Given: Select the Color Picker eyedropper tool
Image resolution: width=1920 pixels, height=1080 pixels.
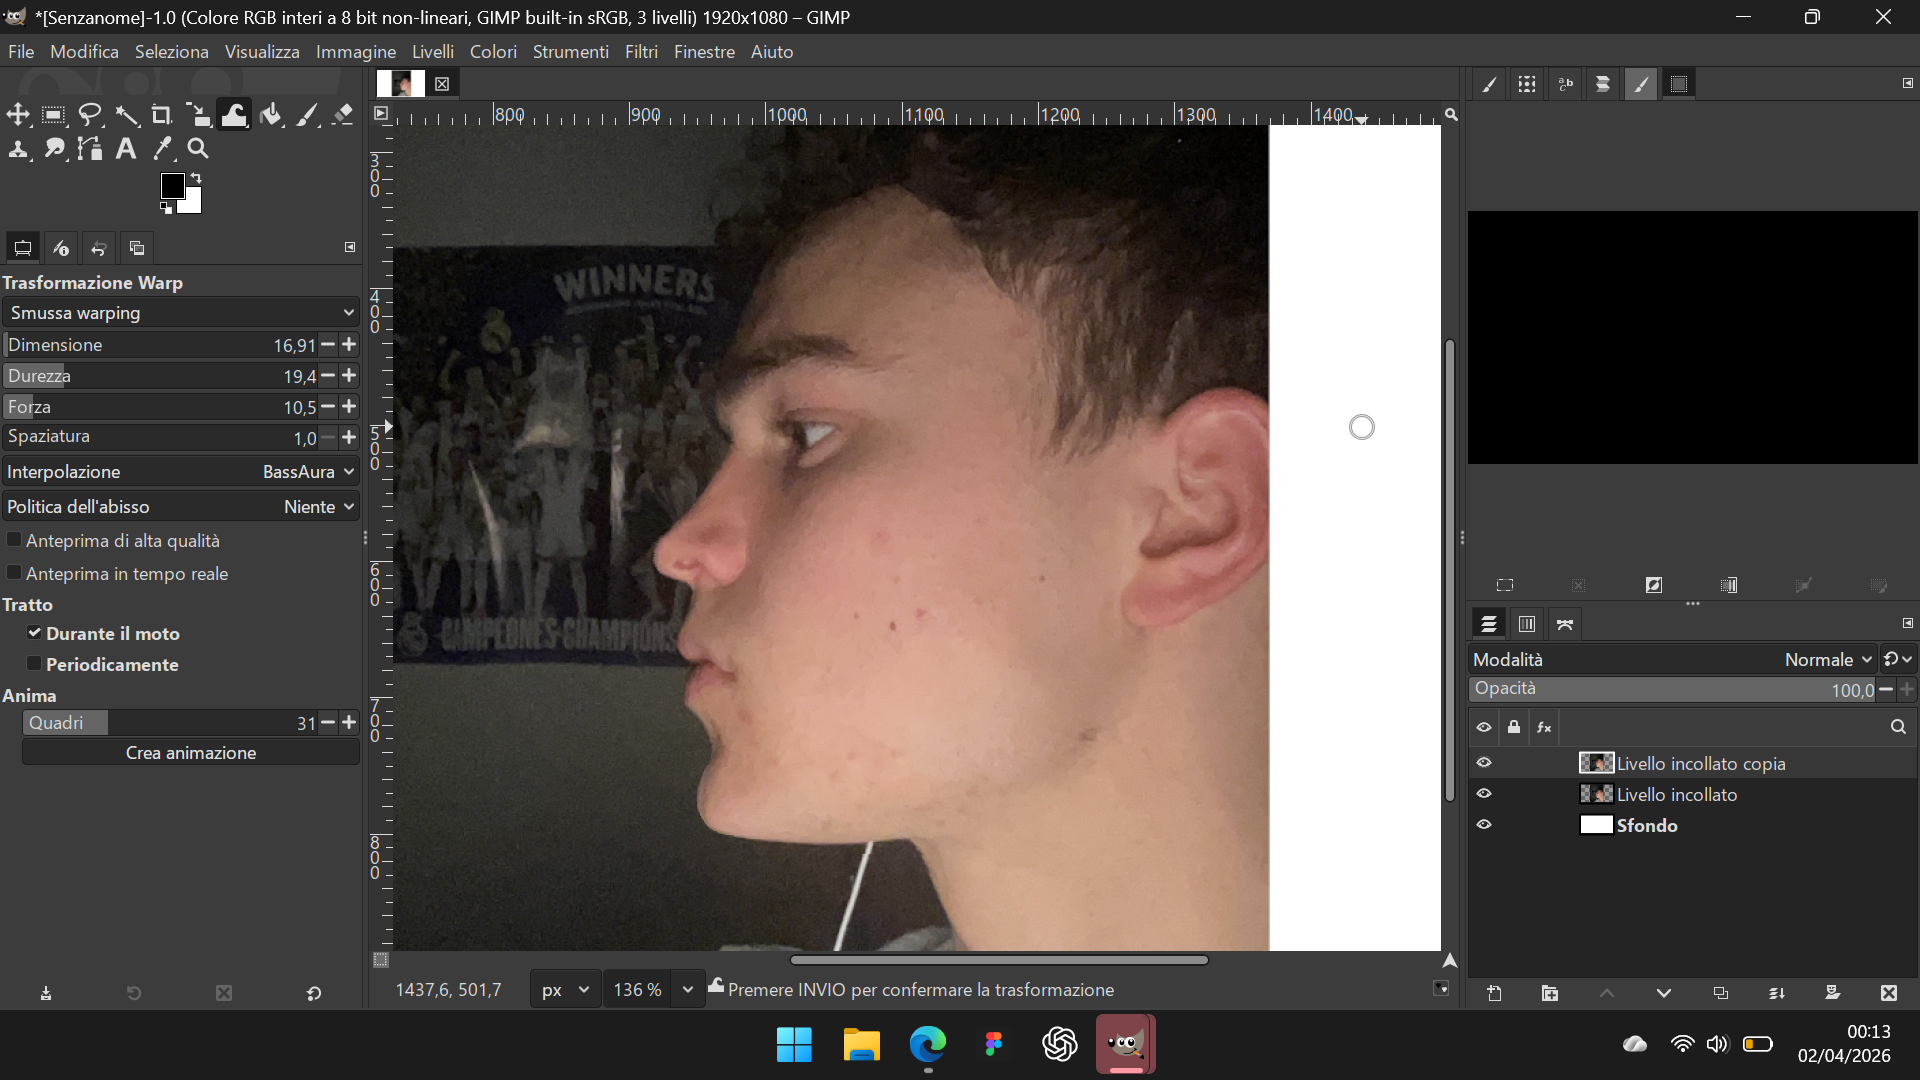Looking at the screenshot, I should (162, 149).
